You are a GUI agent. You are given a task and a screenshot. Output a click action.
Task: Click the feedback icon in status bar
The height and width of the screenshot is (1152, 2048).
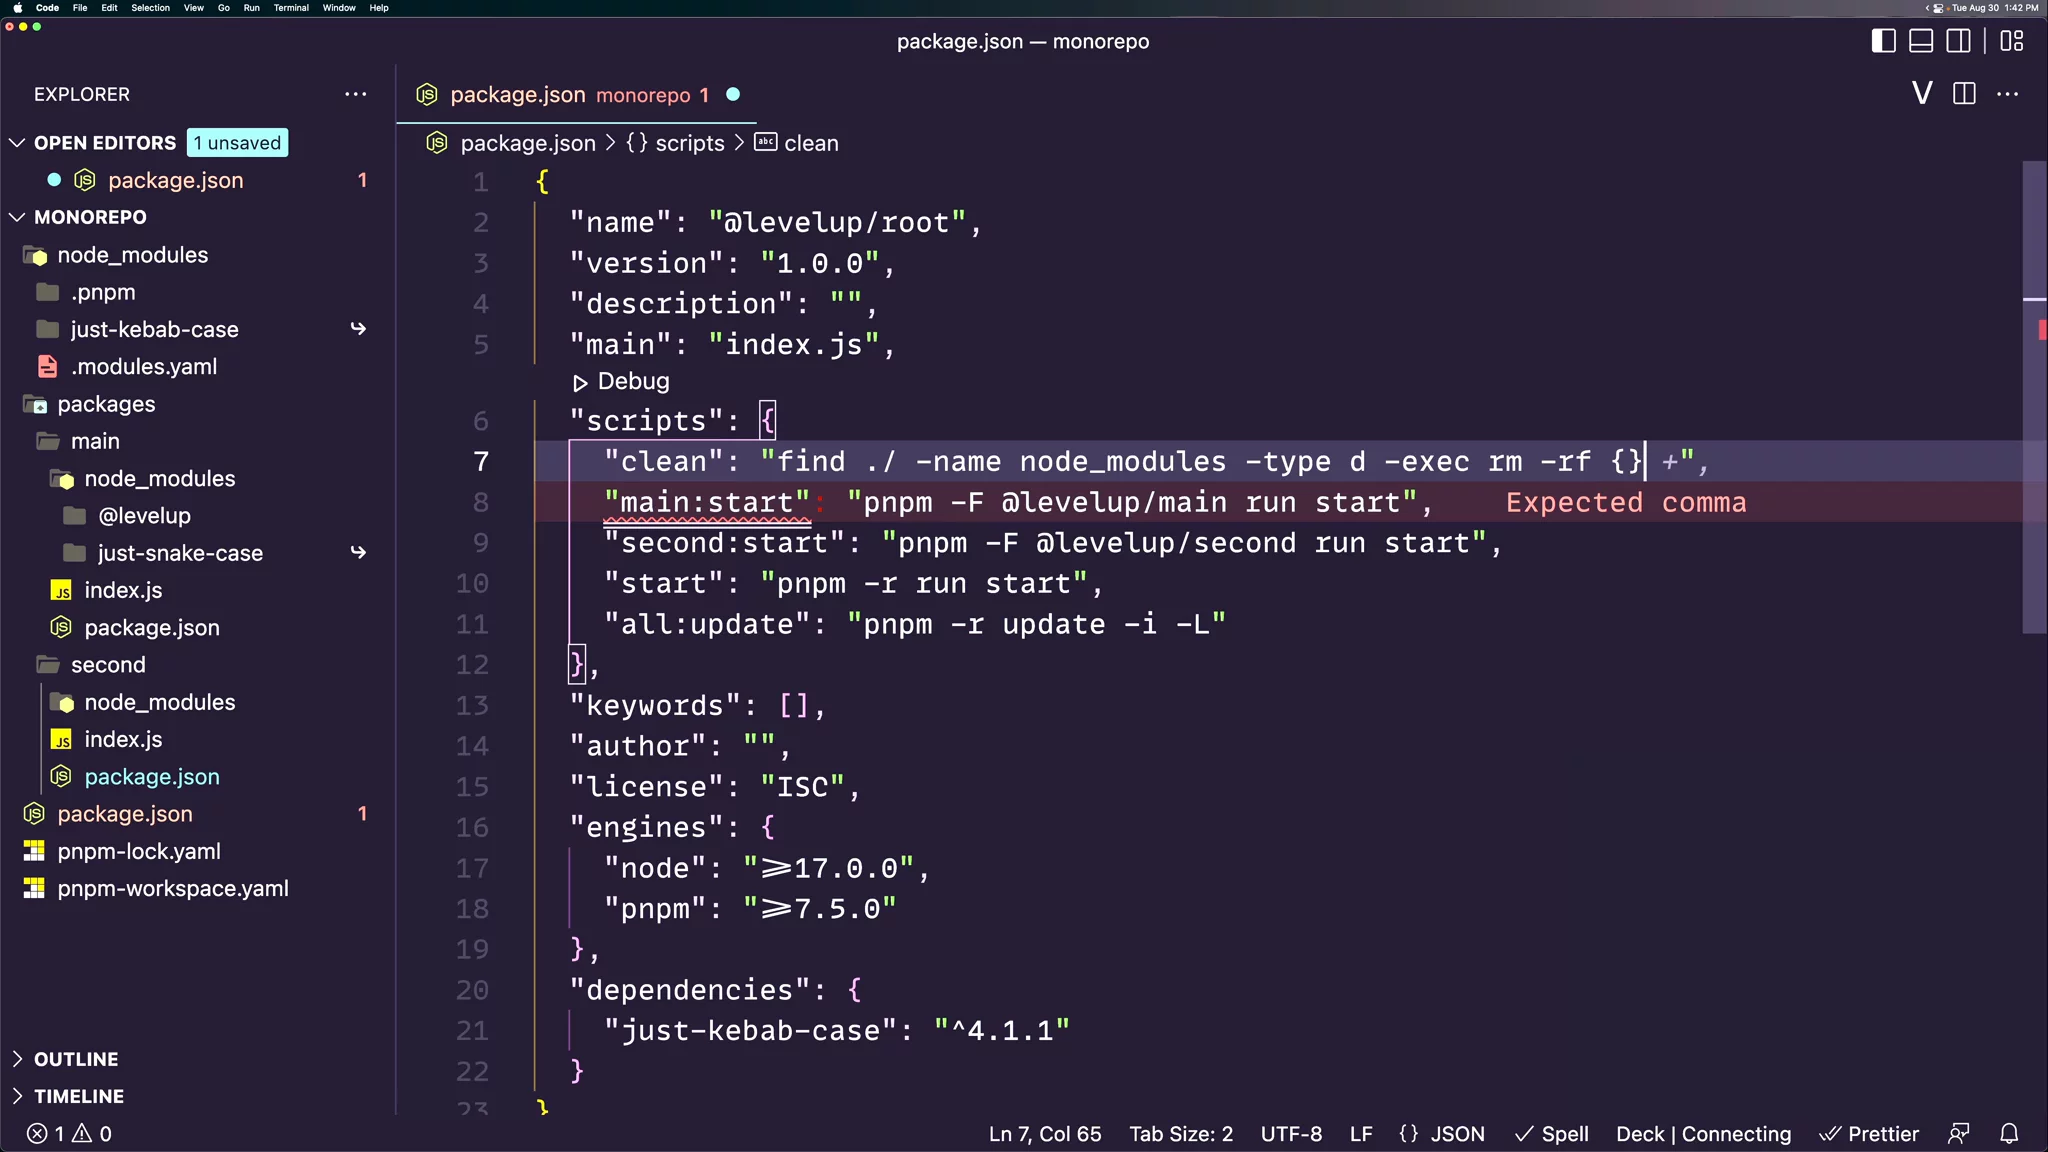tap(1959, 1133)
